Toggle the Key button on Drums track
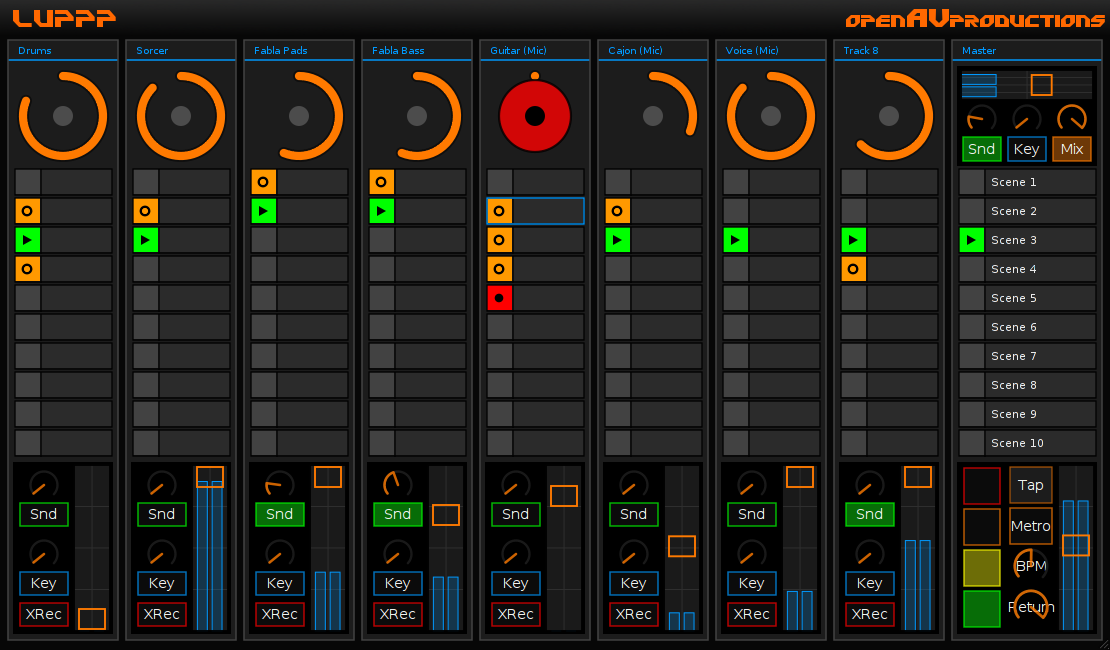The height and width of the screenshot is (650, 1110). click(x=43, y=583)
